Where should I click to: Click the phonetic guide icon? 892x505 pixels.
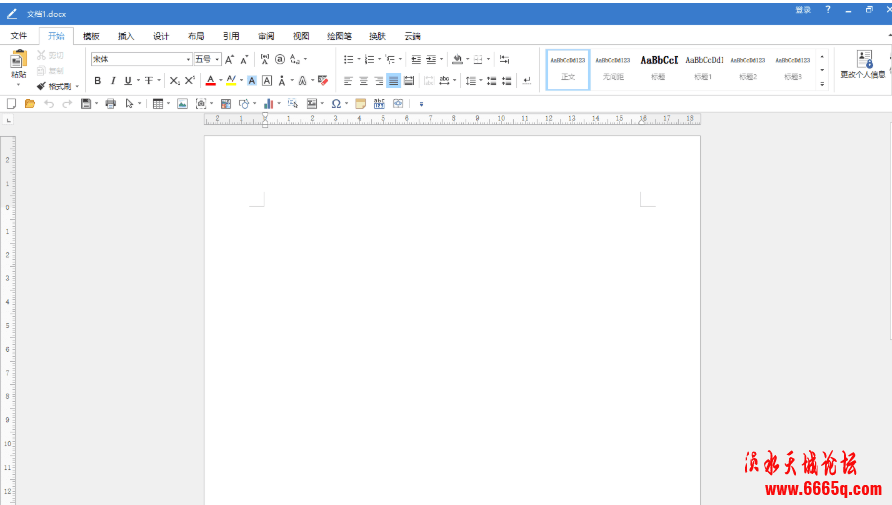(x=265, y=59)
